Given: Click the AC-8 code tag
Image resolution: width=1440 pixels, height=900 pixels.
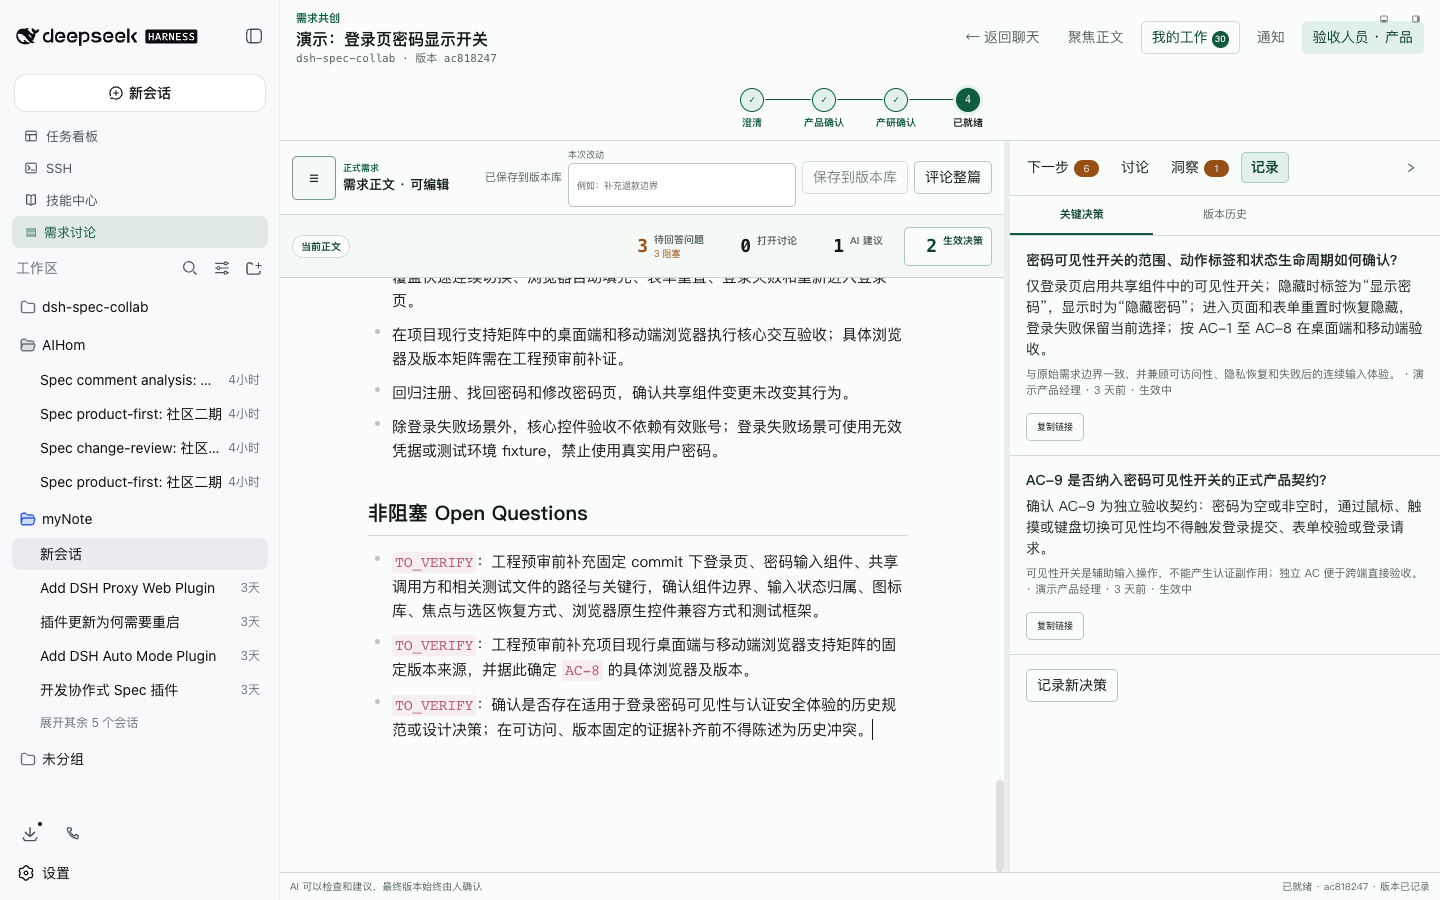Looking at the screenshot, I should (582, 671).
